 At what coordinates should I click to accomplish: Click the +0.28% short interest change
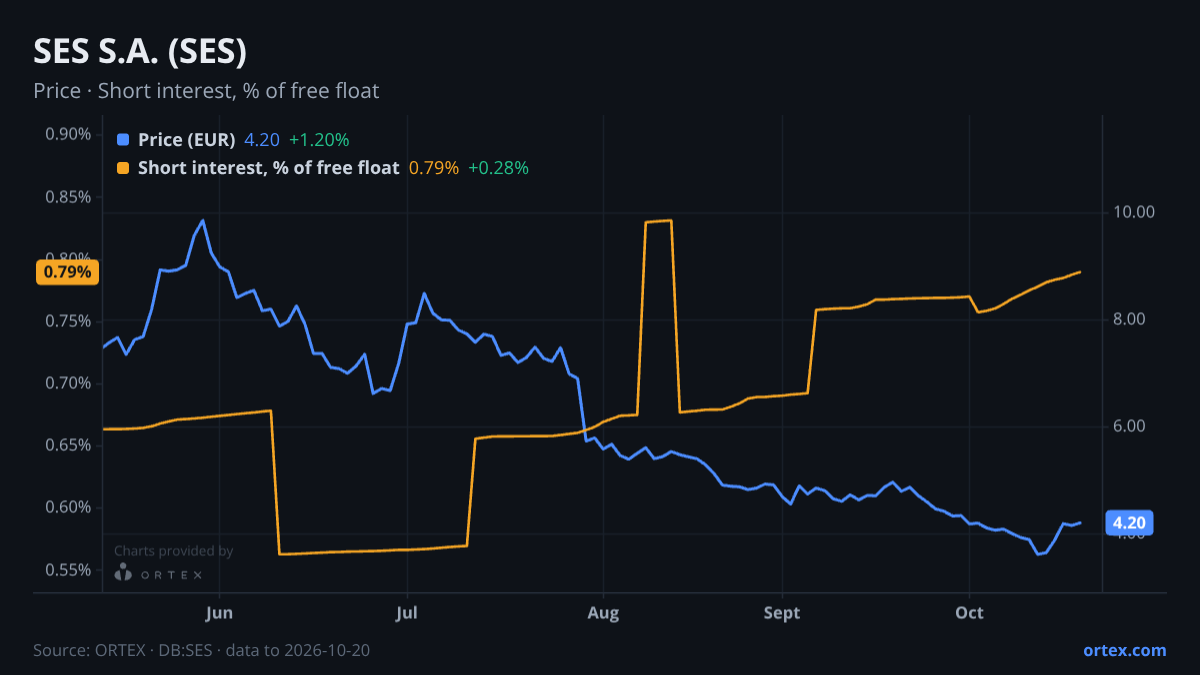point(498,168)
